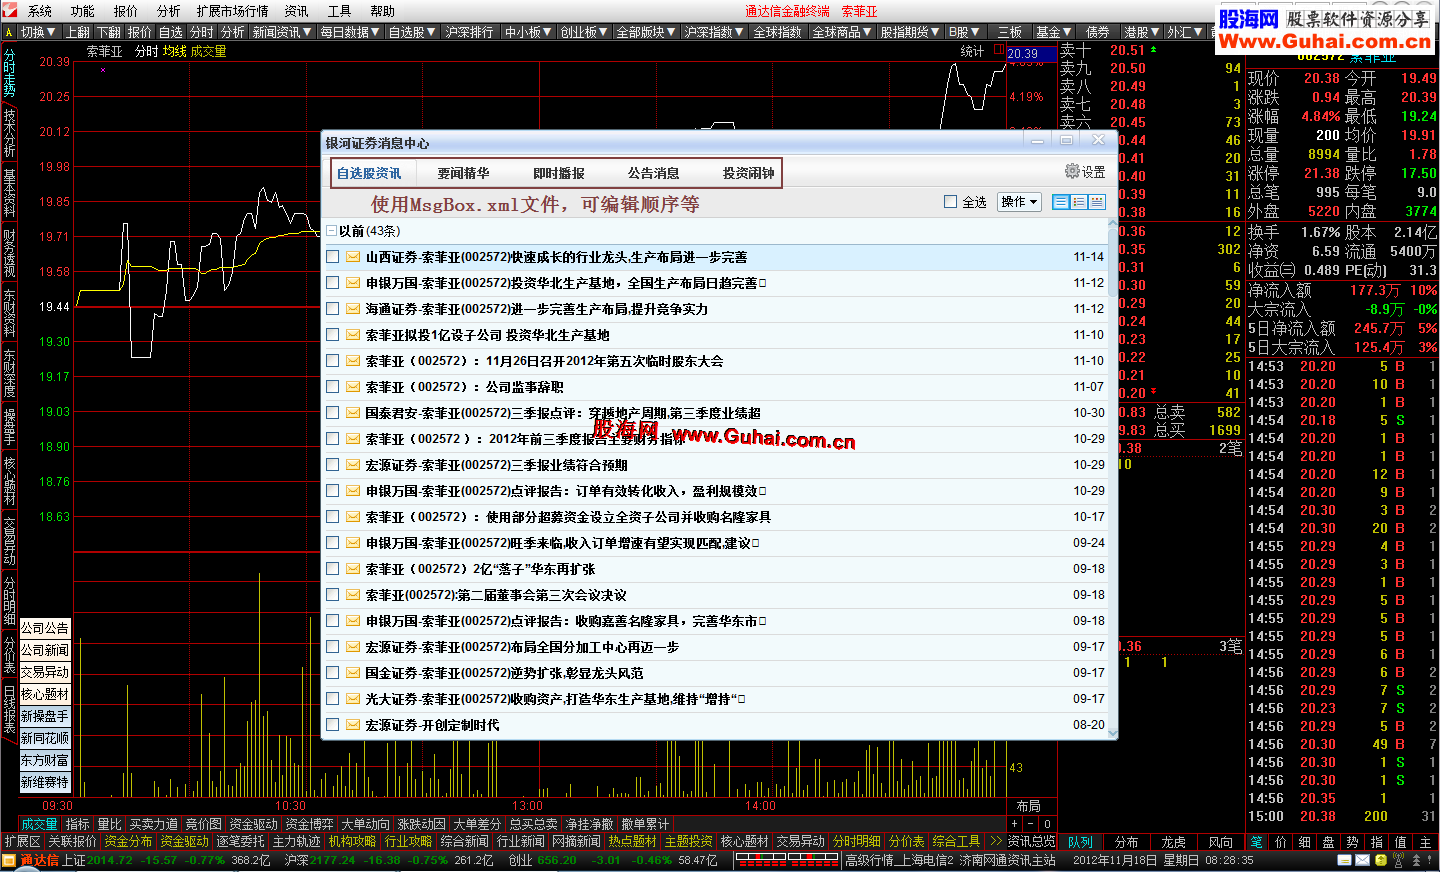The width and height of the screenshot is (1440, 872).
Task: Open the 自选股 dropdown
Action: (412, 32)
